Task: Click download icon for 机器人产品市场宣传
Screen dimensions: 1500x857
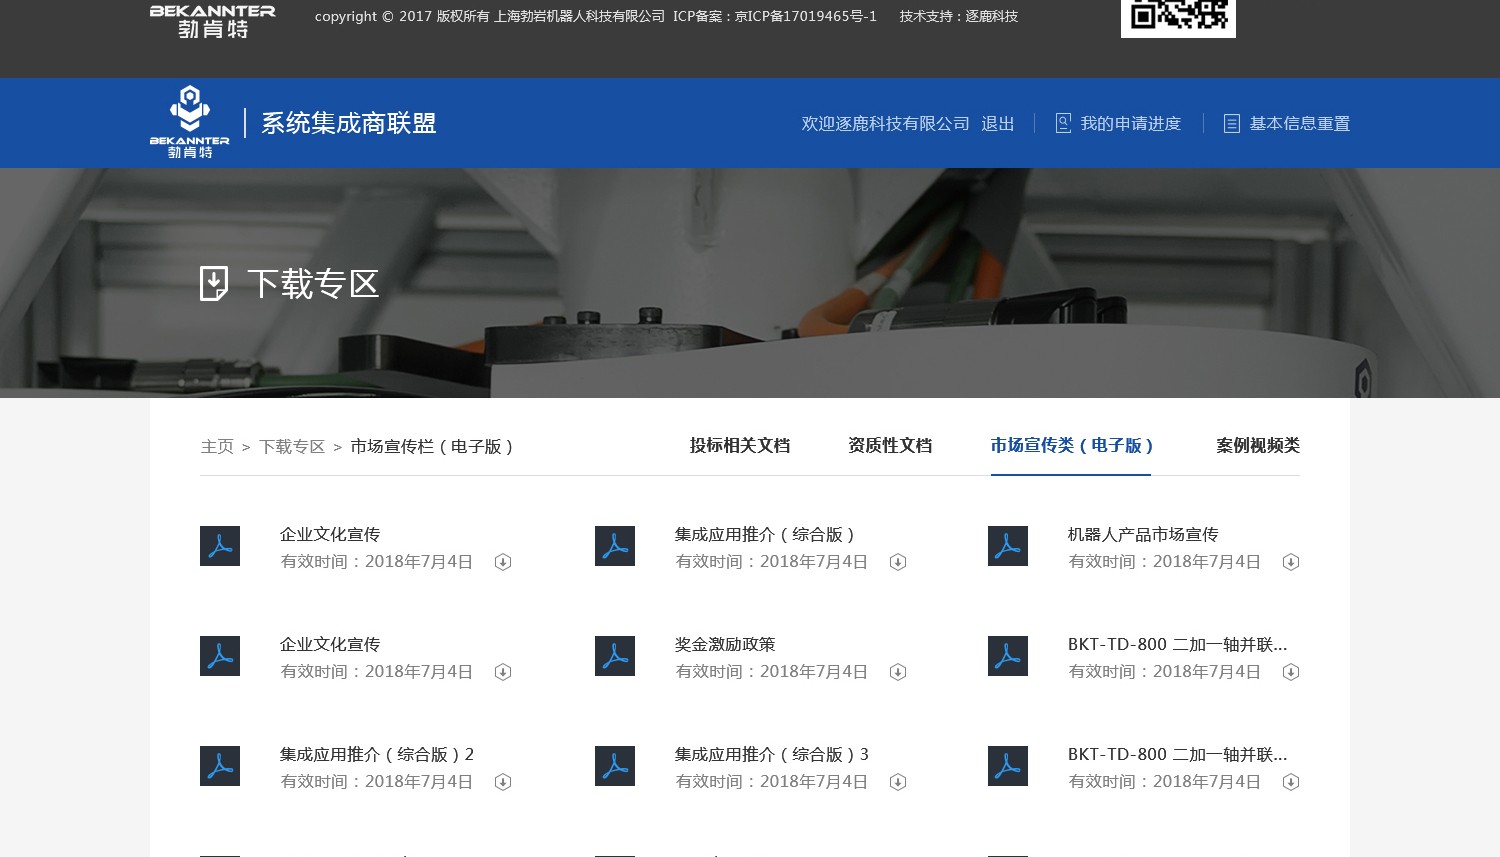Action: (x=1291, y=562)
